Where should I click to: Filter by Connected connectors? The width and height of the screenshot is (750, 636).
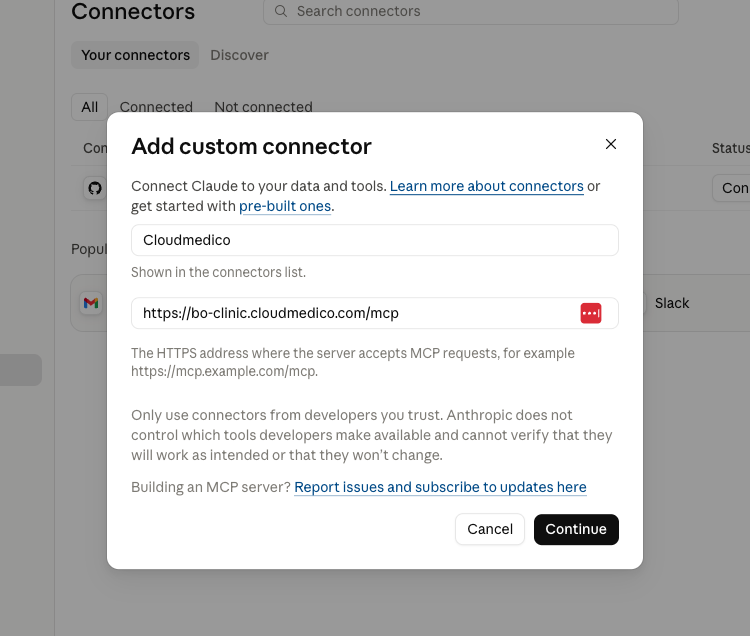pyautogui.click(x=156, y=107)
